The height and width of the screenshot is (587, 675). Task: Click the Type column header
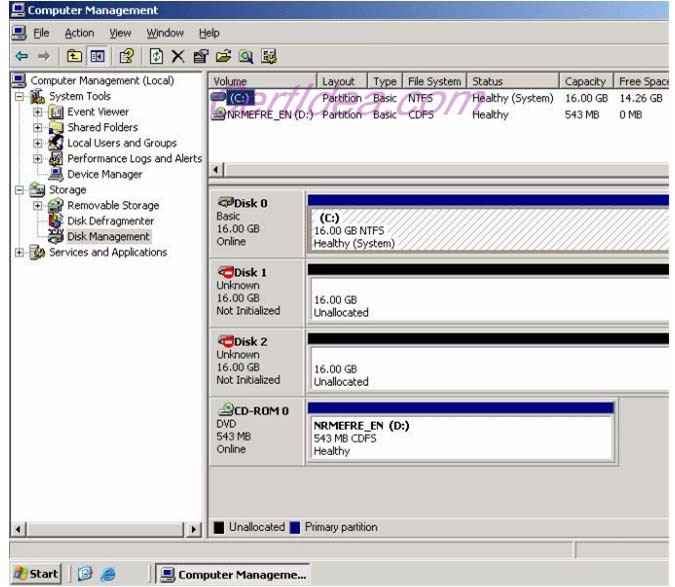pyautogui.click(x=385, y=81)
